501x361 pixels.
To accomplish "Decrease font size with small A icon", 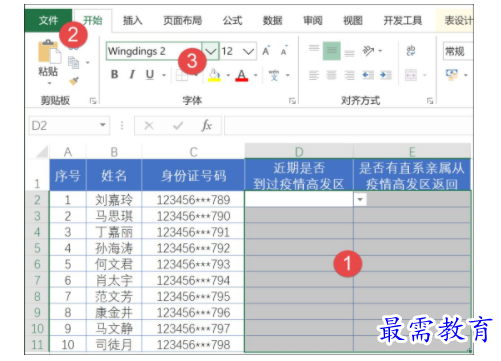I will click(x=284, y=51).
